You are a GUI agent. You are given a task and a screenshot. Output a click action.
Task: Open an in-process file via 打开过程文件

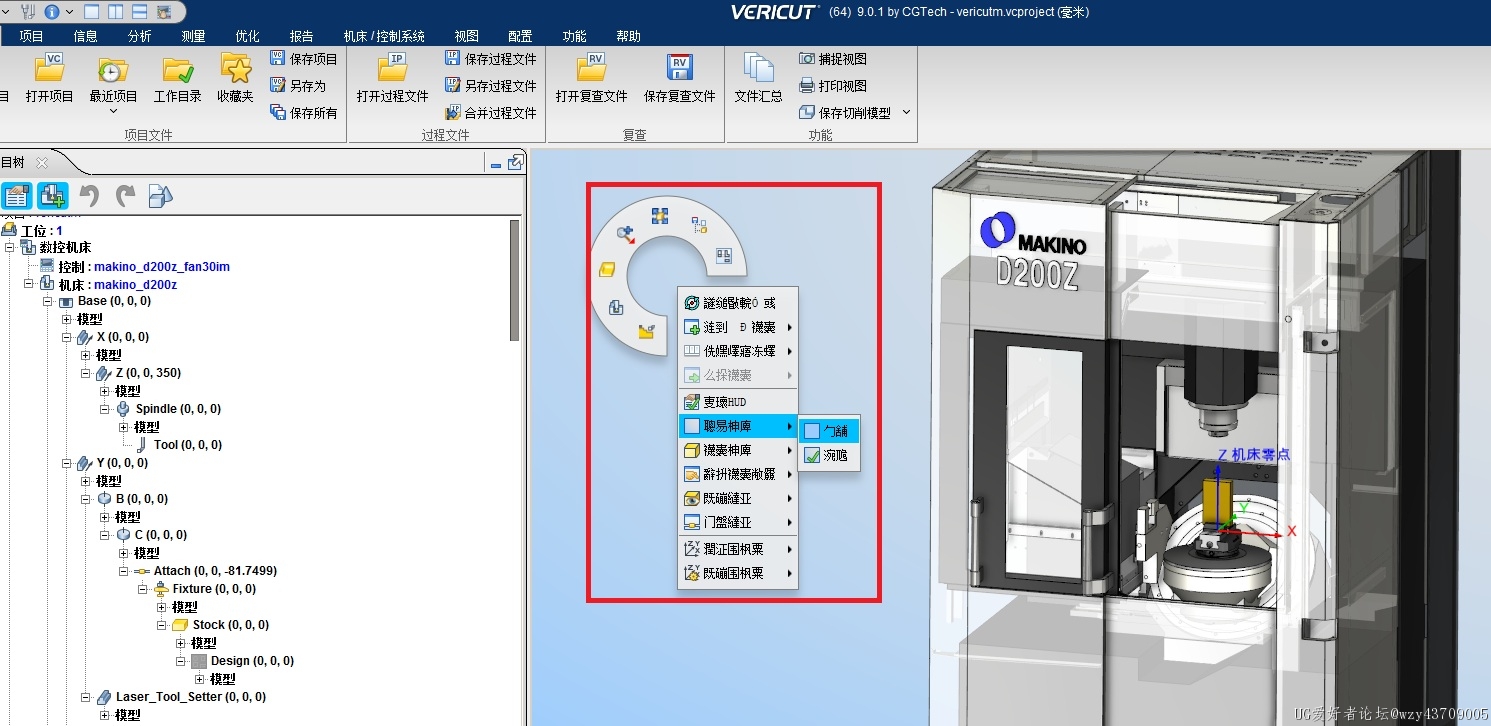[392, 79]
